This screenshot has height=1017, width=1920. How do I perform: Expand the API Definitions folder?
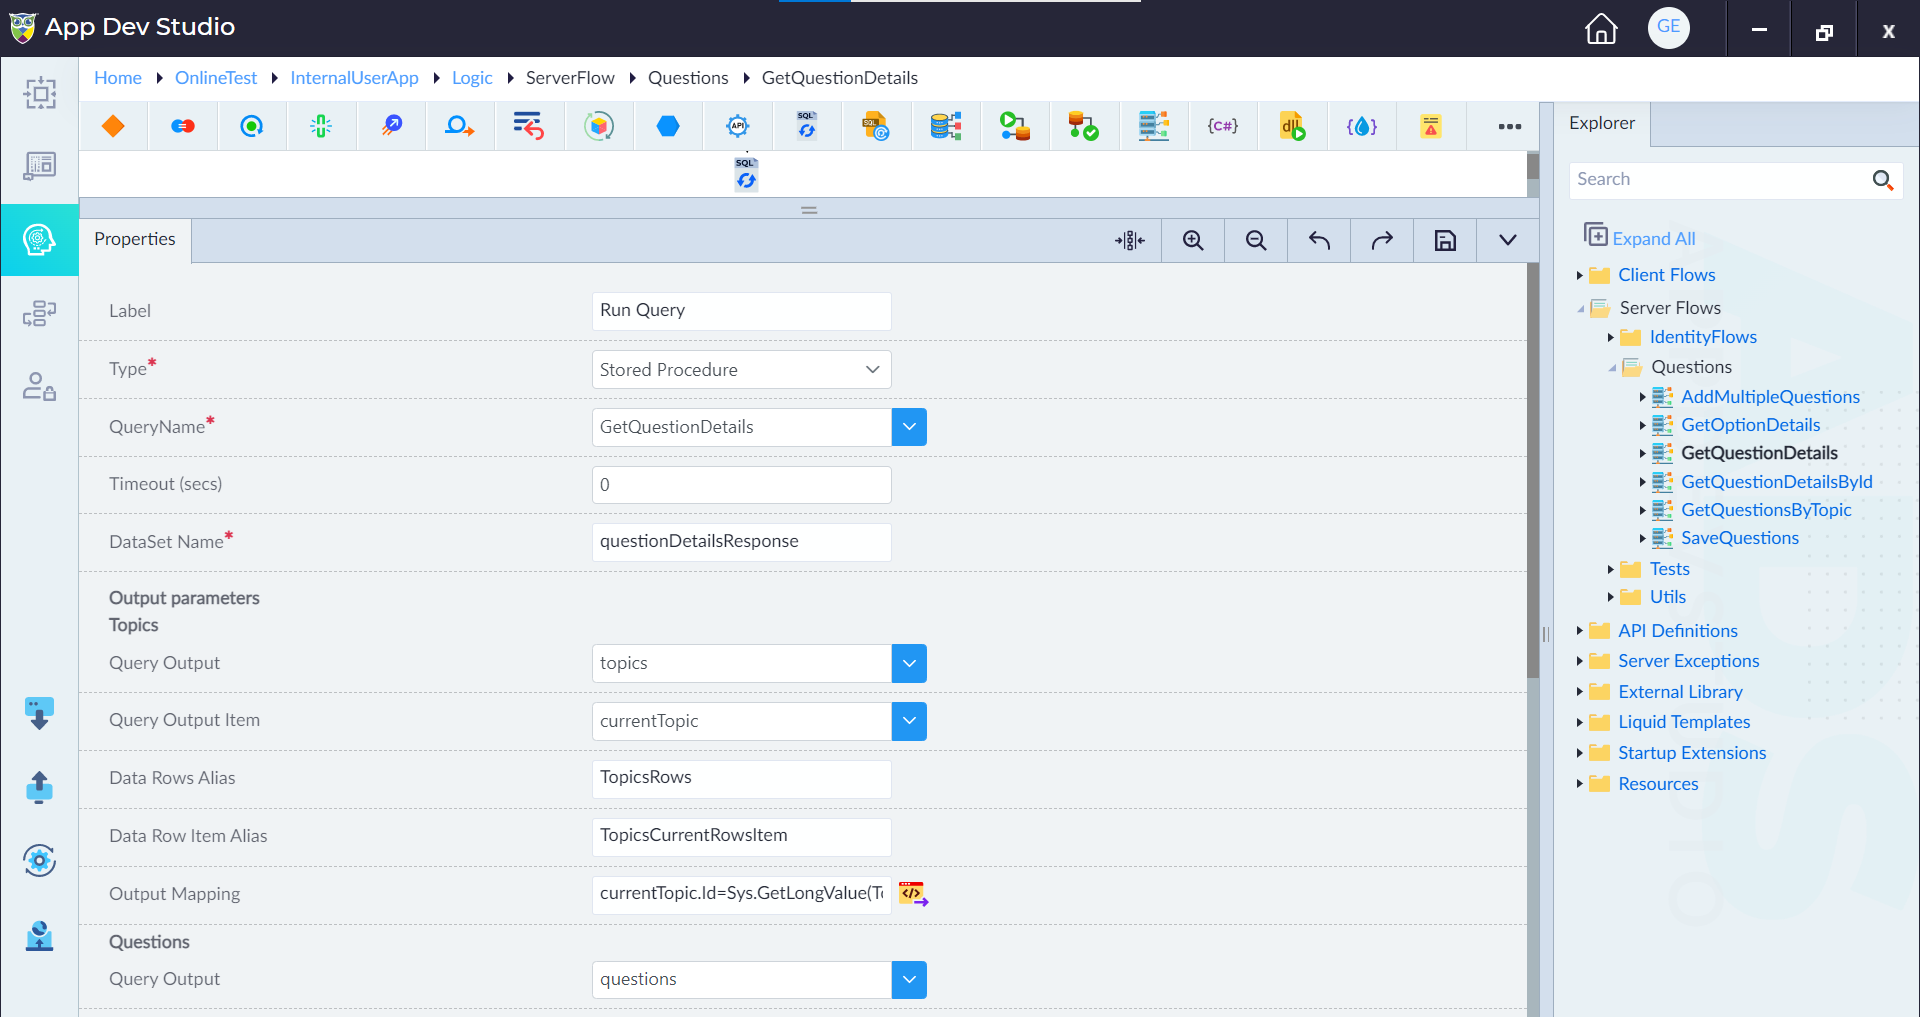click(1579, 631)
